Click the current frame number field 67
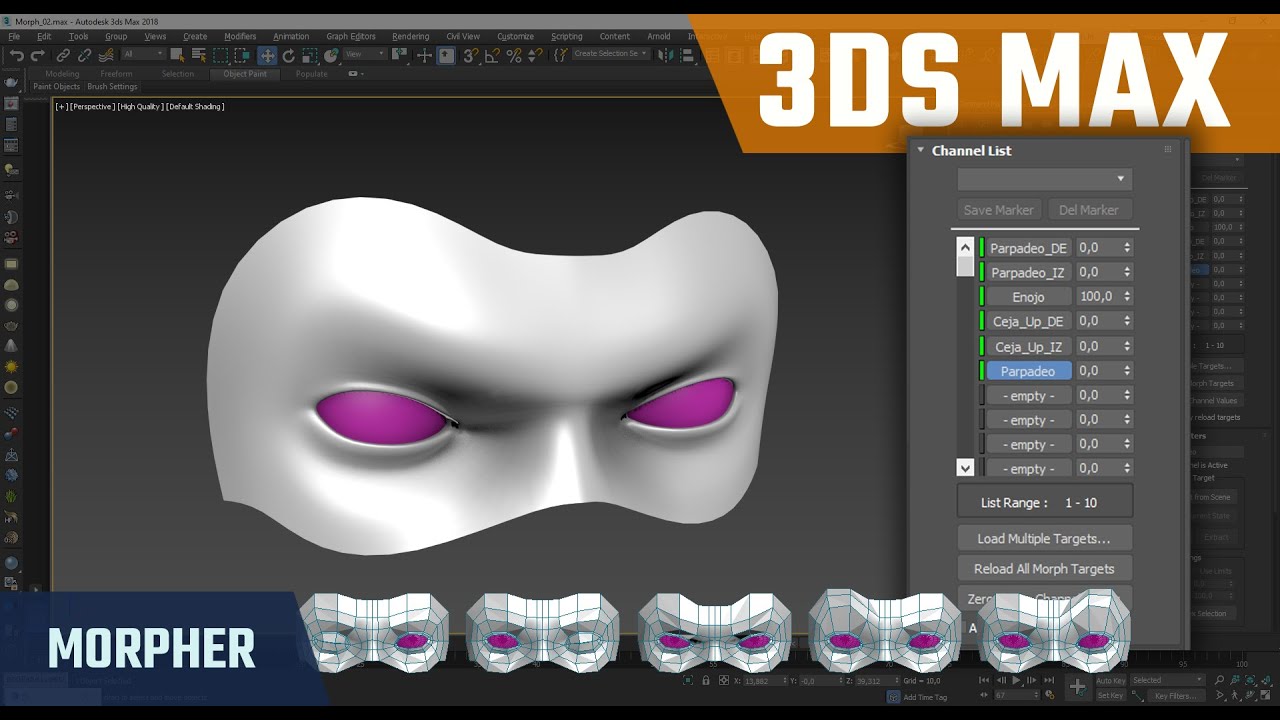 (1017, 695)
